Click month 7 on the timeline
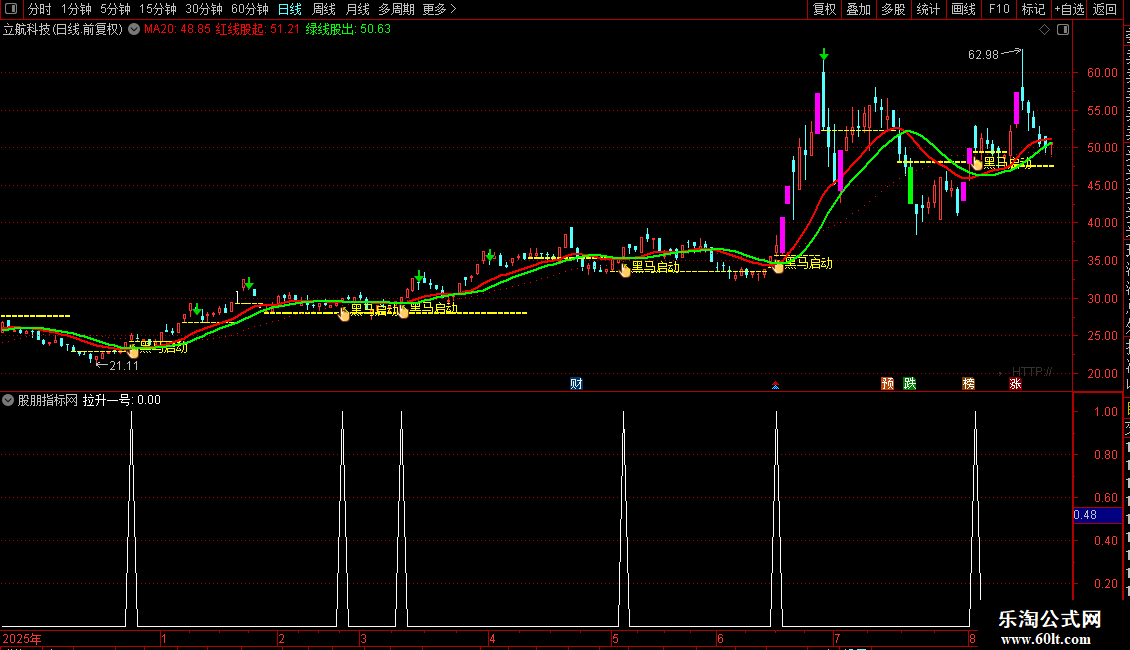 (x=837, y=639)
